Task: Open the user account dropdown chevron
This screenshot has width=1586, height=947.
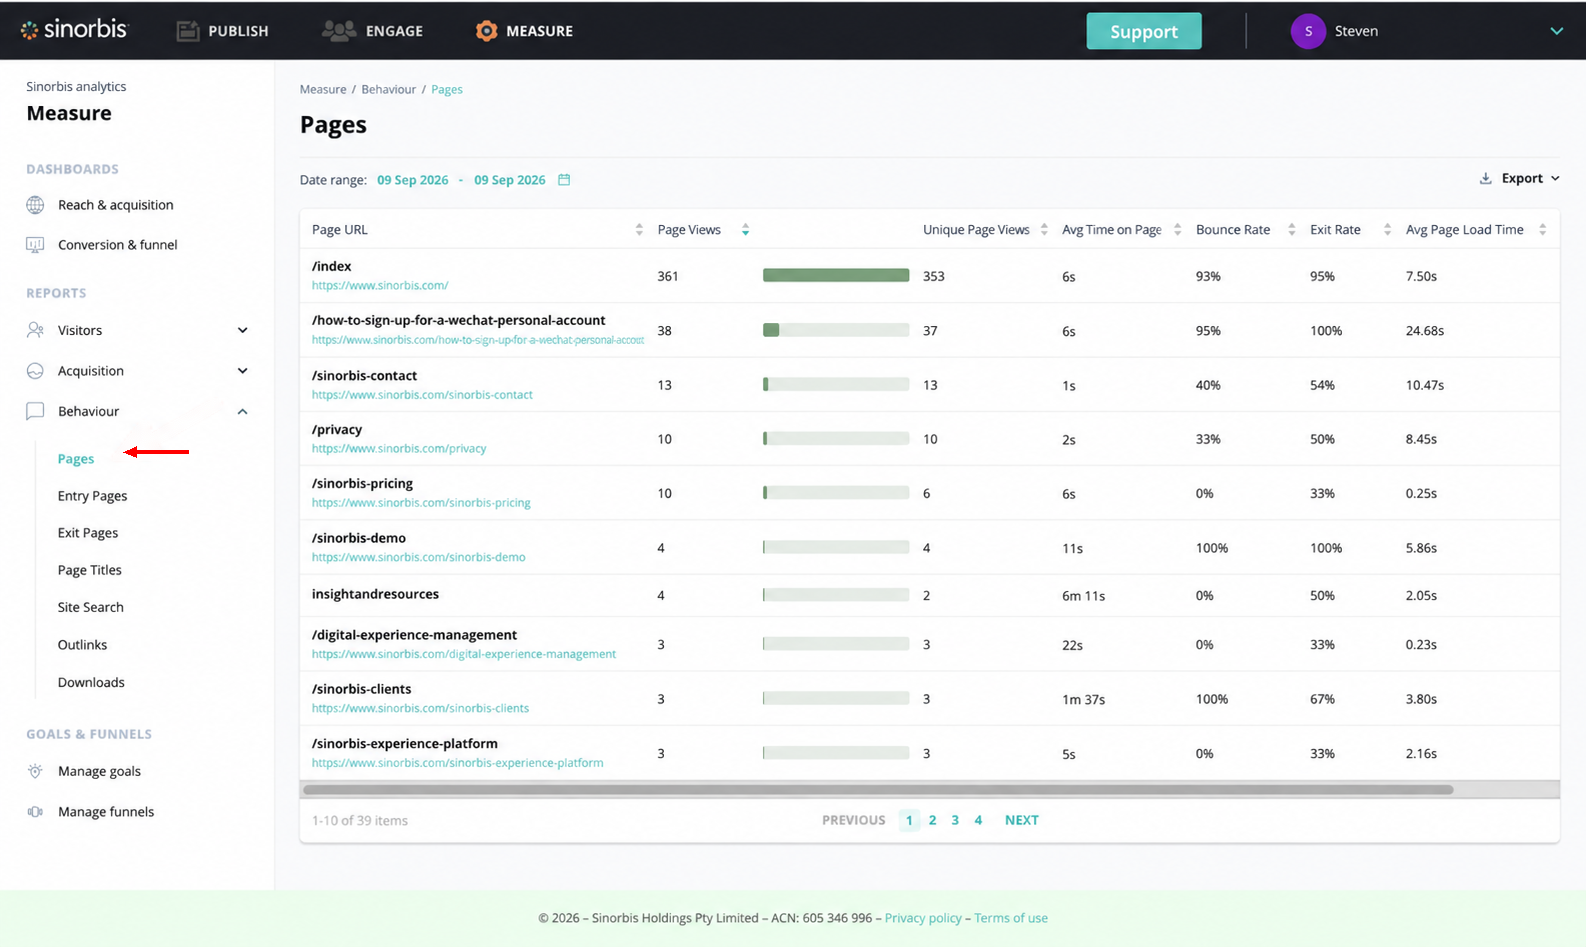Action: coord(1556,31)
